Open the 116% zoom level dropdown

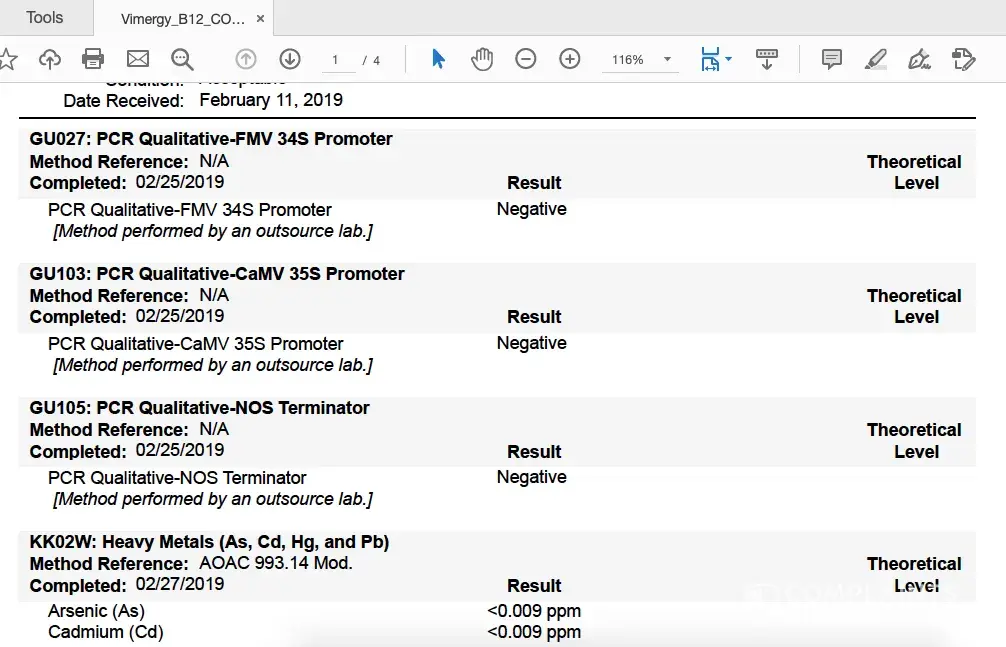667,60
